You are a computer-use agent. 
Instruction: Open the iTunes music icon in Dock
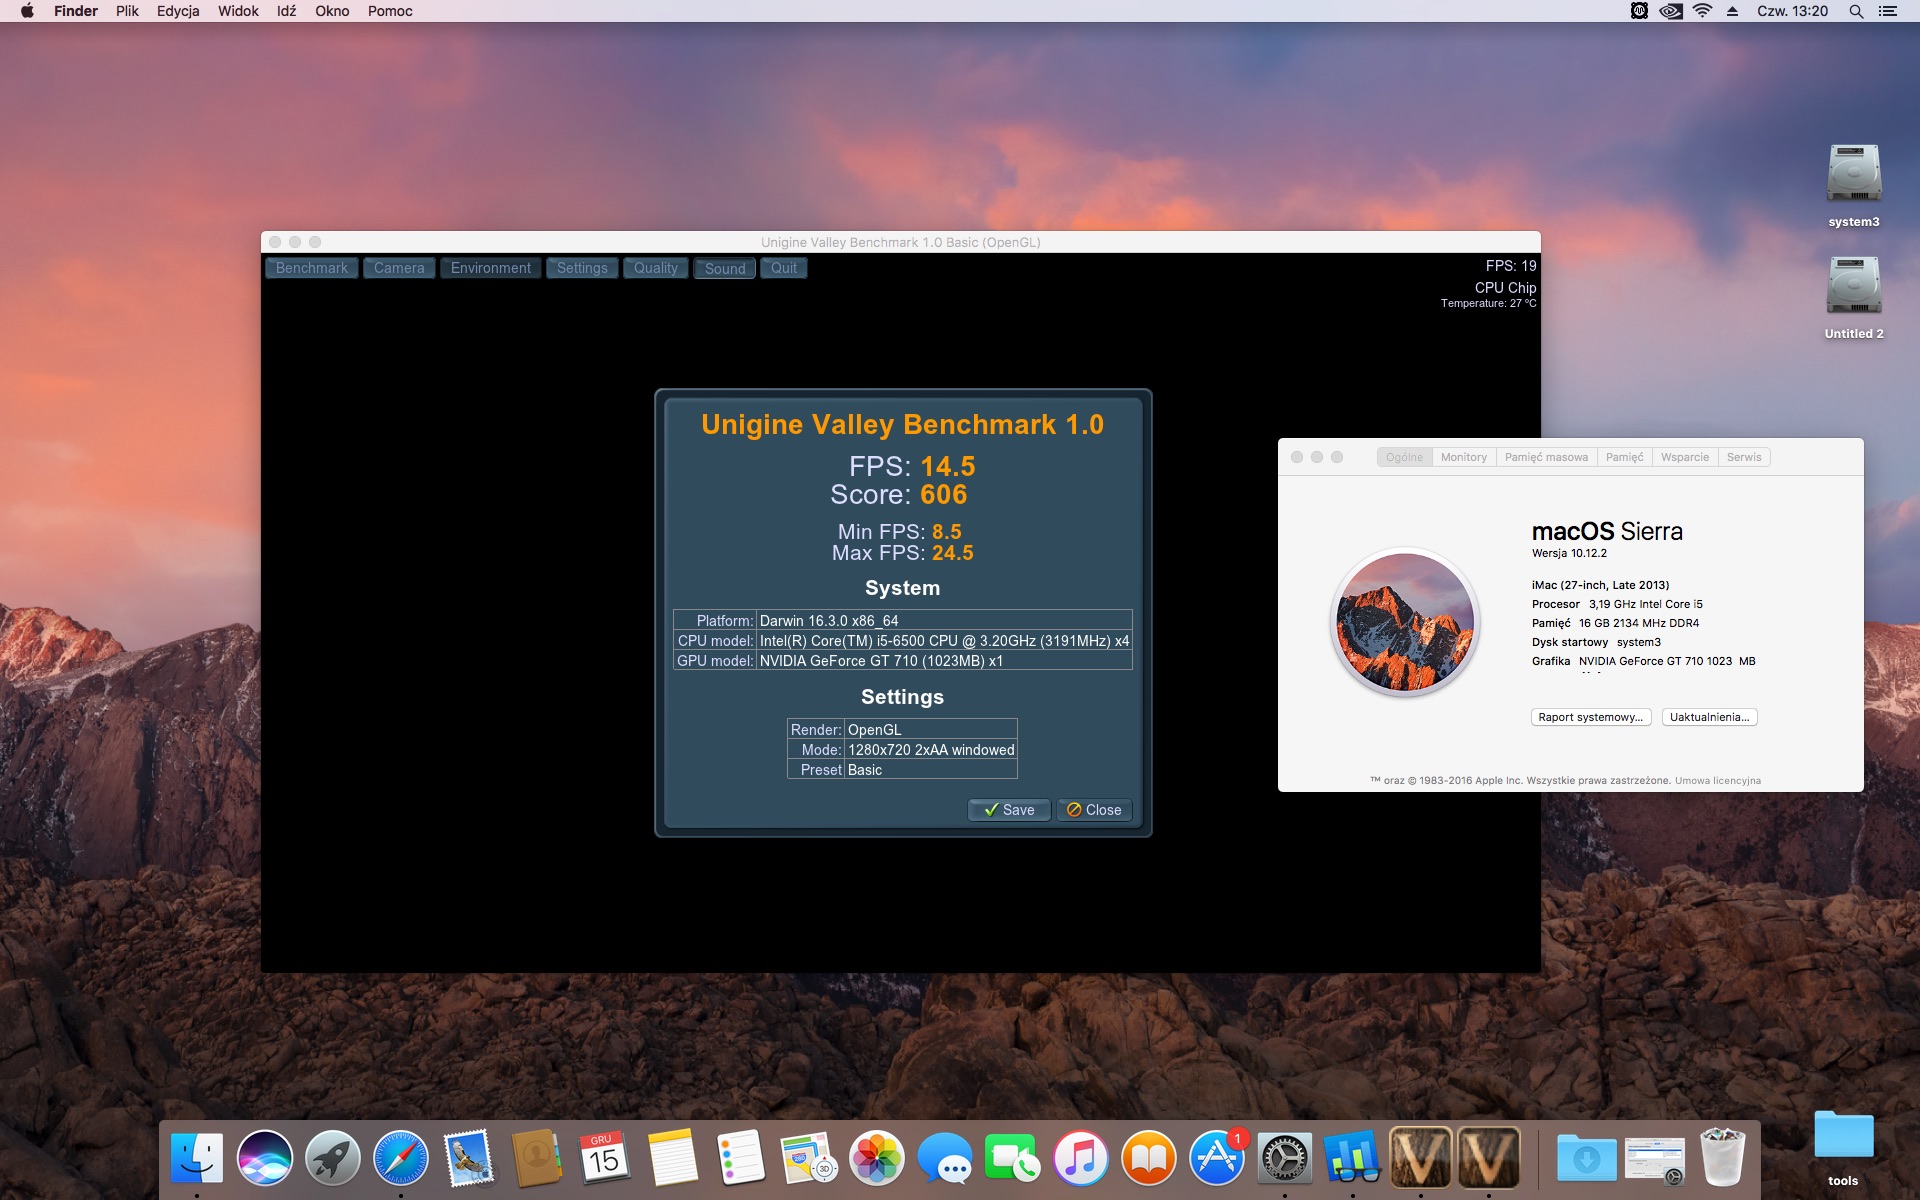pyautogui.click(x=1081, y=1158)
